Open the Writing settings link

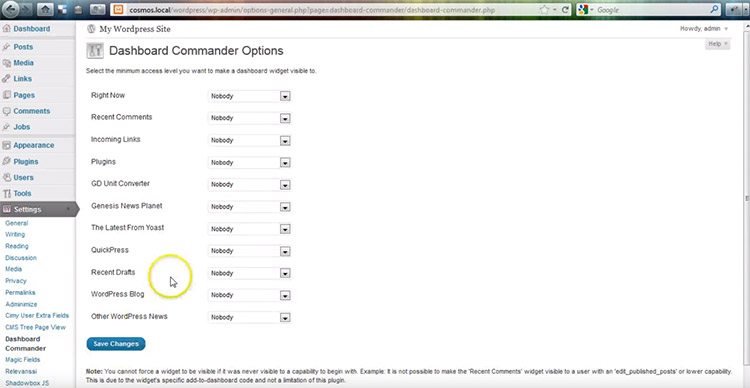[15, 234]
